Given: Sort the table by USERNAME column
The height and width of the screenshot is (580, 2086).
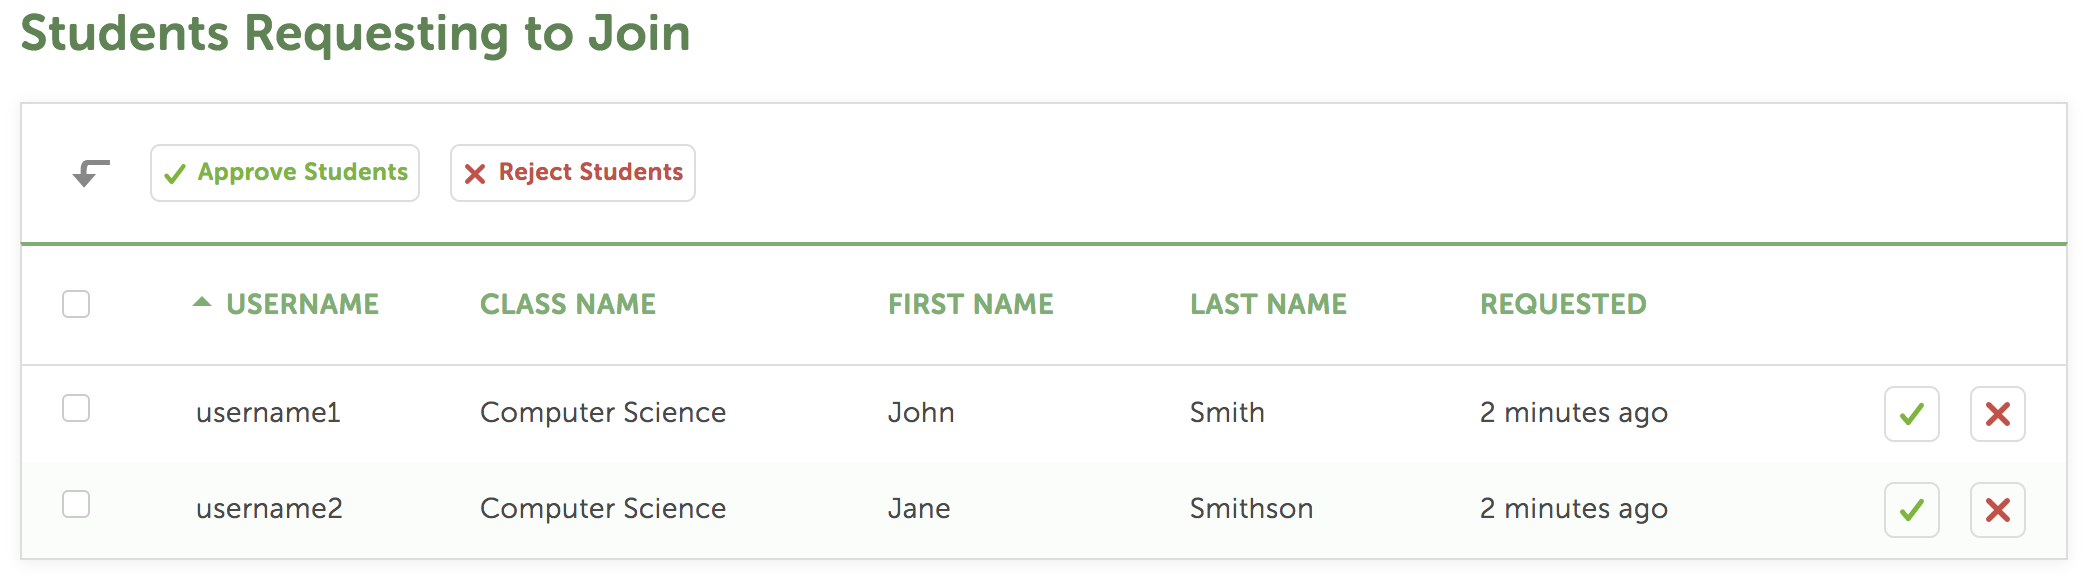Looking at the screenshot, I should point(302,304).
